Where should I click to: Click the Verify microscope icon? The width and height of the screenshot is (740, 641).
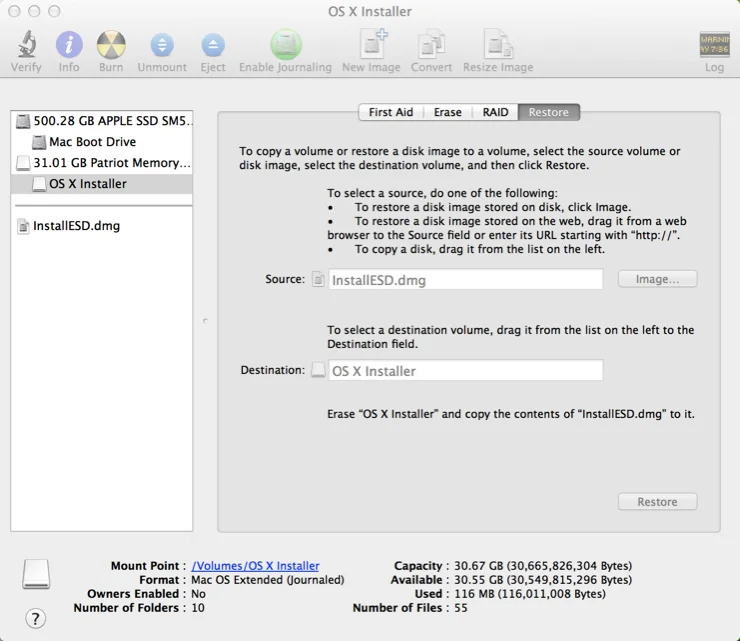[27, 44]
